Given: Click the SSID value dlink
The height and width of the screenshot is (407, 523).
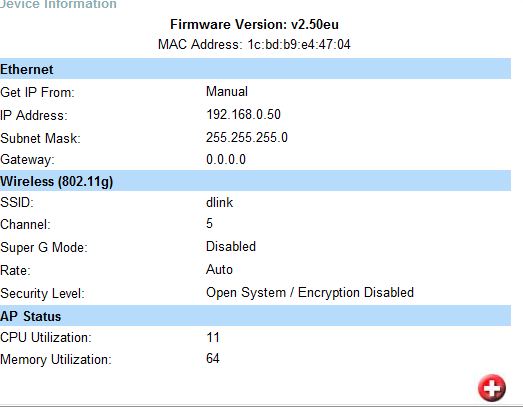Looking at the screenshot, I should point(219,202).
